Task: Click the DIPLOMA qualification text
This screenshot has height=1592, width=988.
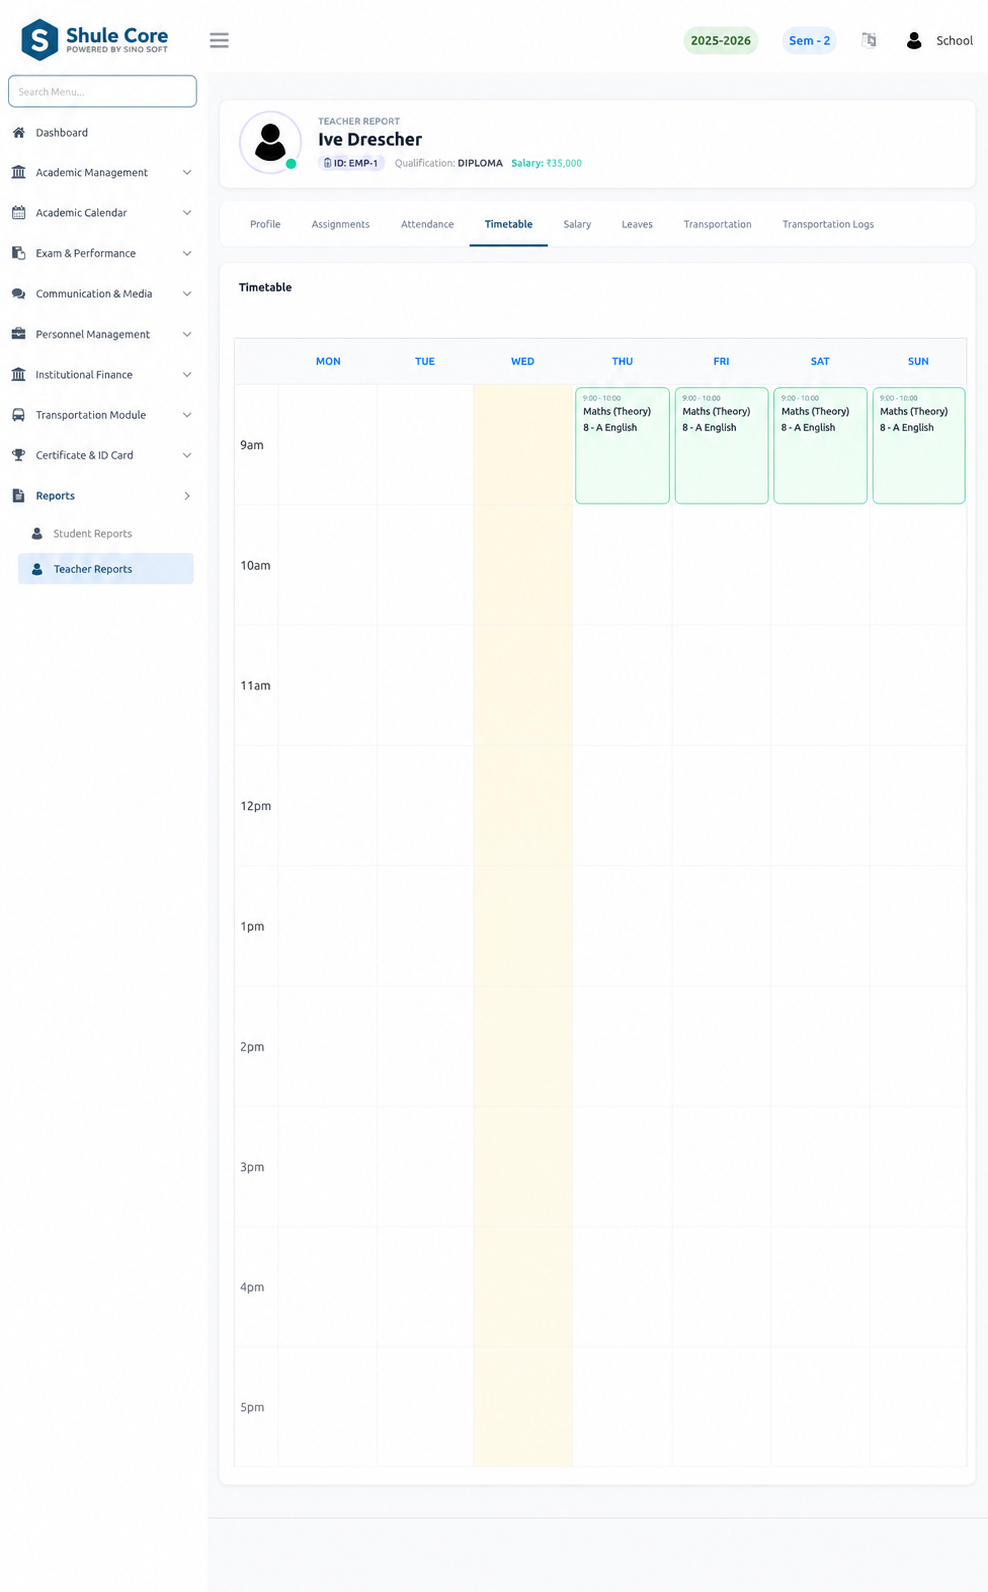Action: click(x=480, y=163)
